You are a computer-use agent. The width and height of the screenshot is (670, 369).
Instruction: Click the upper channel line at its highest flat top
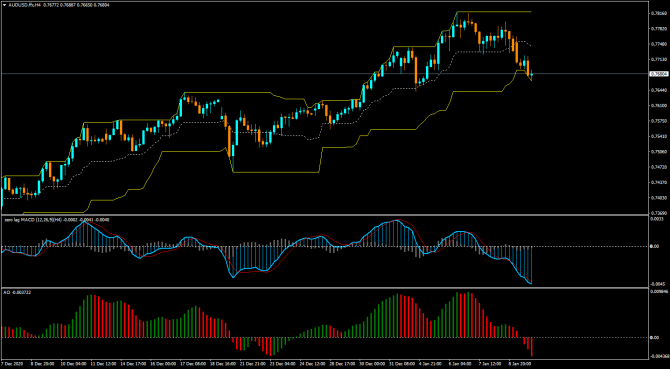[494, 12]
